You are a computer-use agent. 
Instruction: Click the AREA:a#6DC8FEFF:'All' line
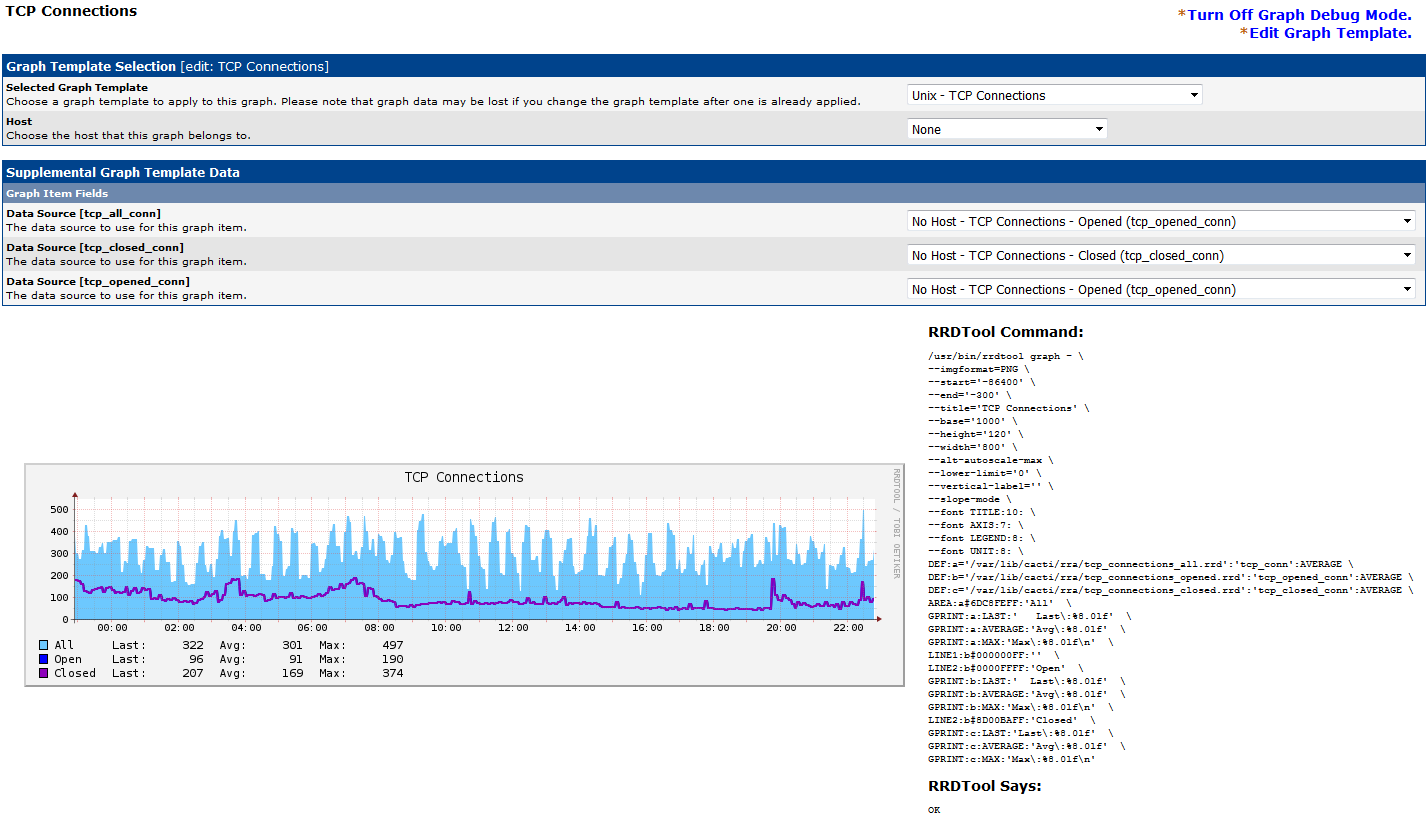click(999, 603)
